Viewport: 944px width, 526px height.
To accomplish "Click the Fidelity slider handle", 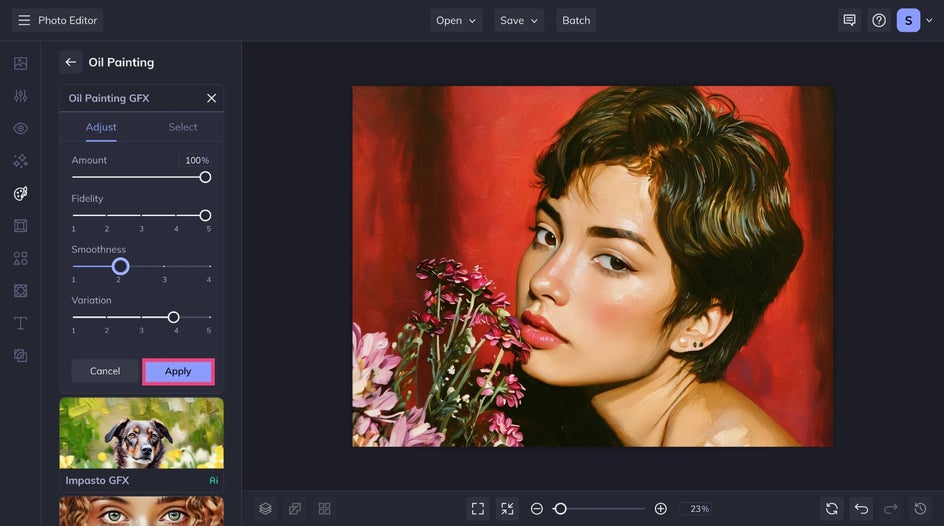I will coord(205,215).
